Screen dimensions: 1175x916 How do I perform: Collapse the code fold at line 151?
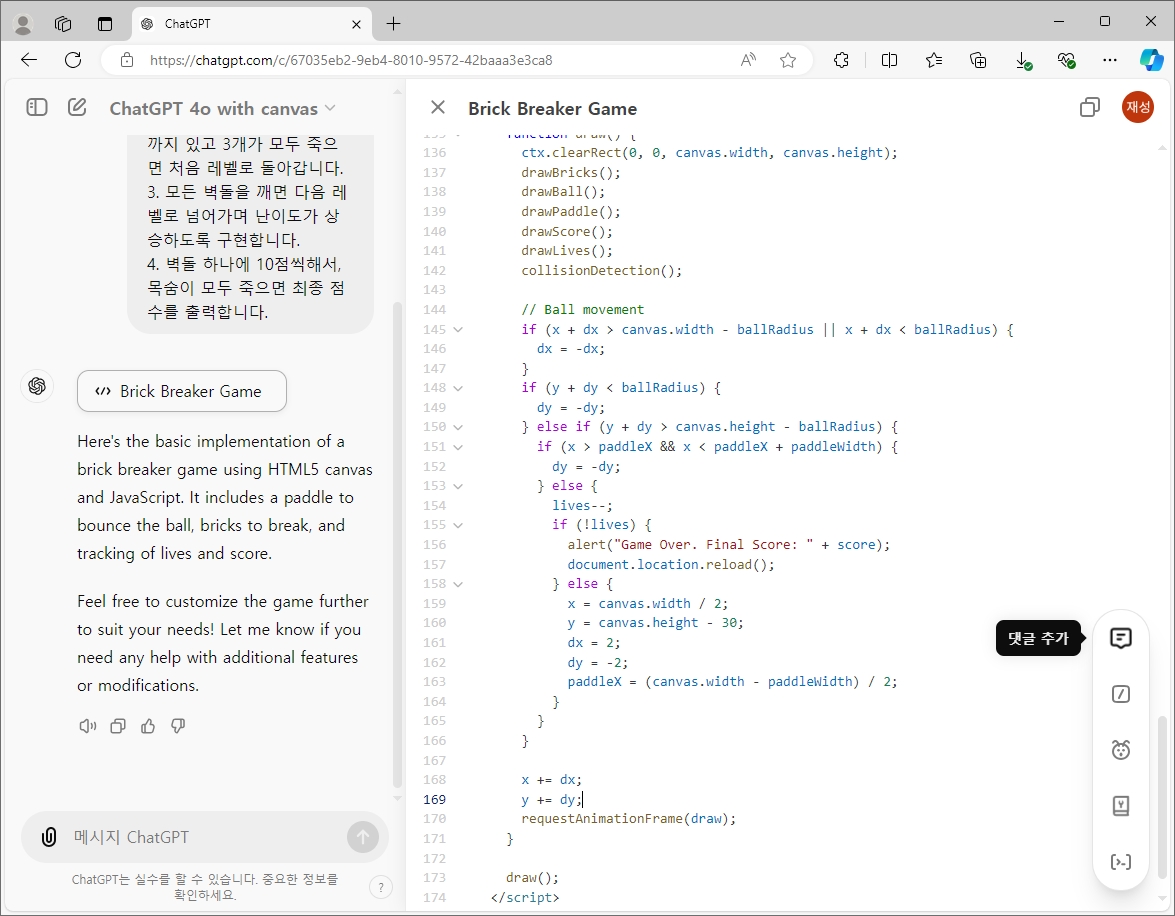458,447
